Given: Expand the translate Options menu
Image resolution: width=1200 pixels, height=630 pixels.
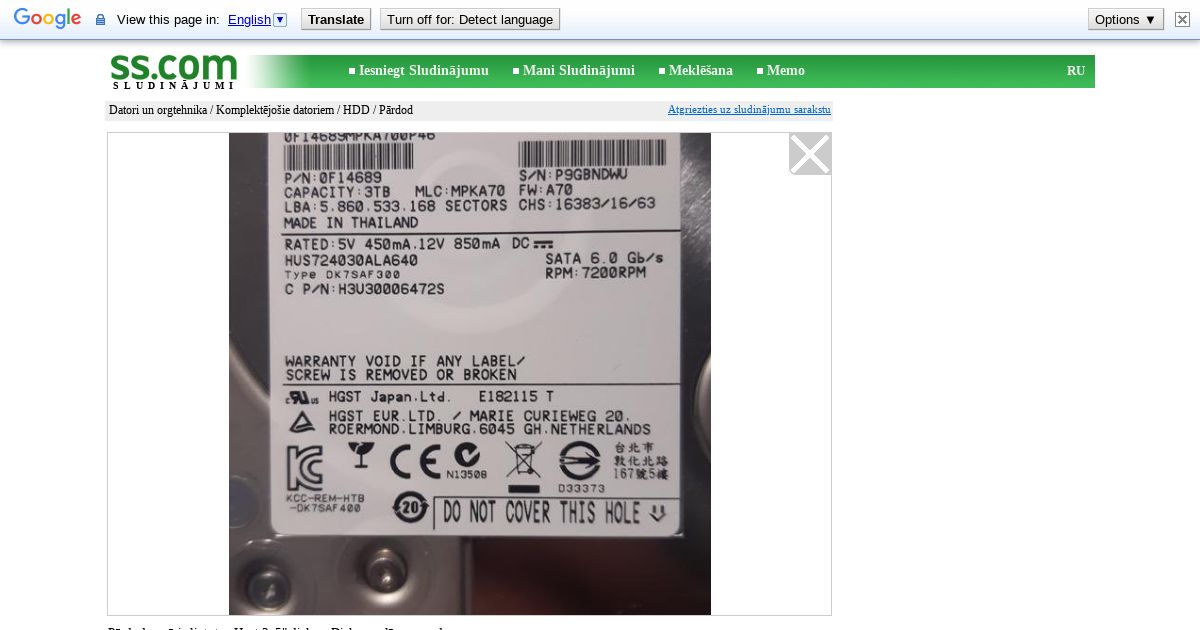Looking at the screenshot, I should (x=1126, y=19).
